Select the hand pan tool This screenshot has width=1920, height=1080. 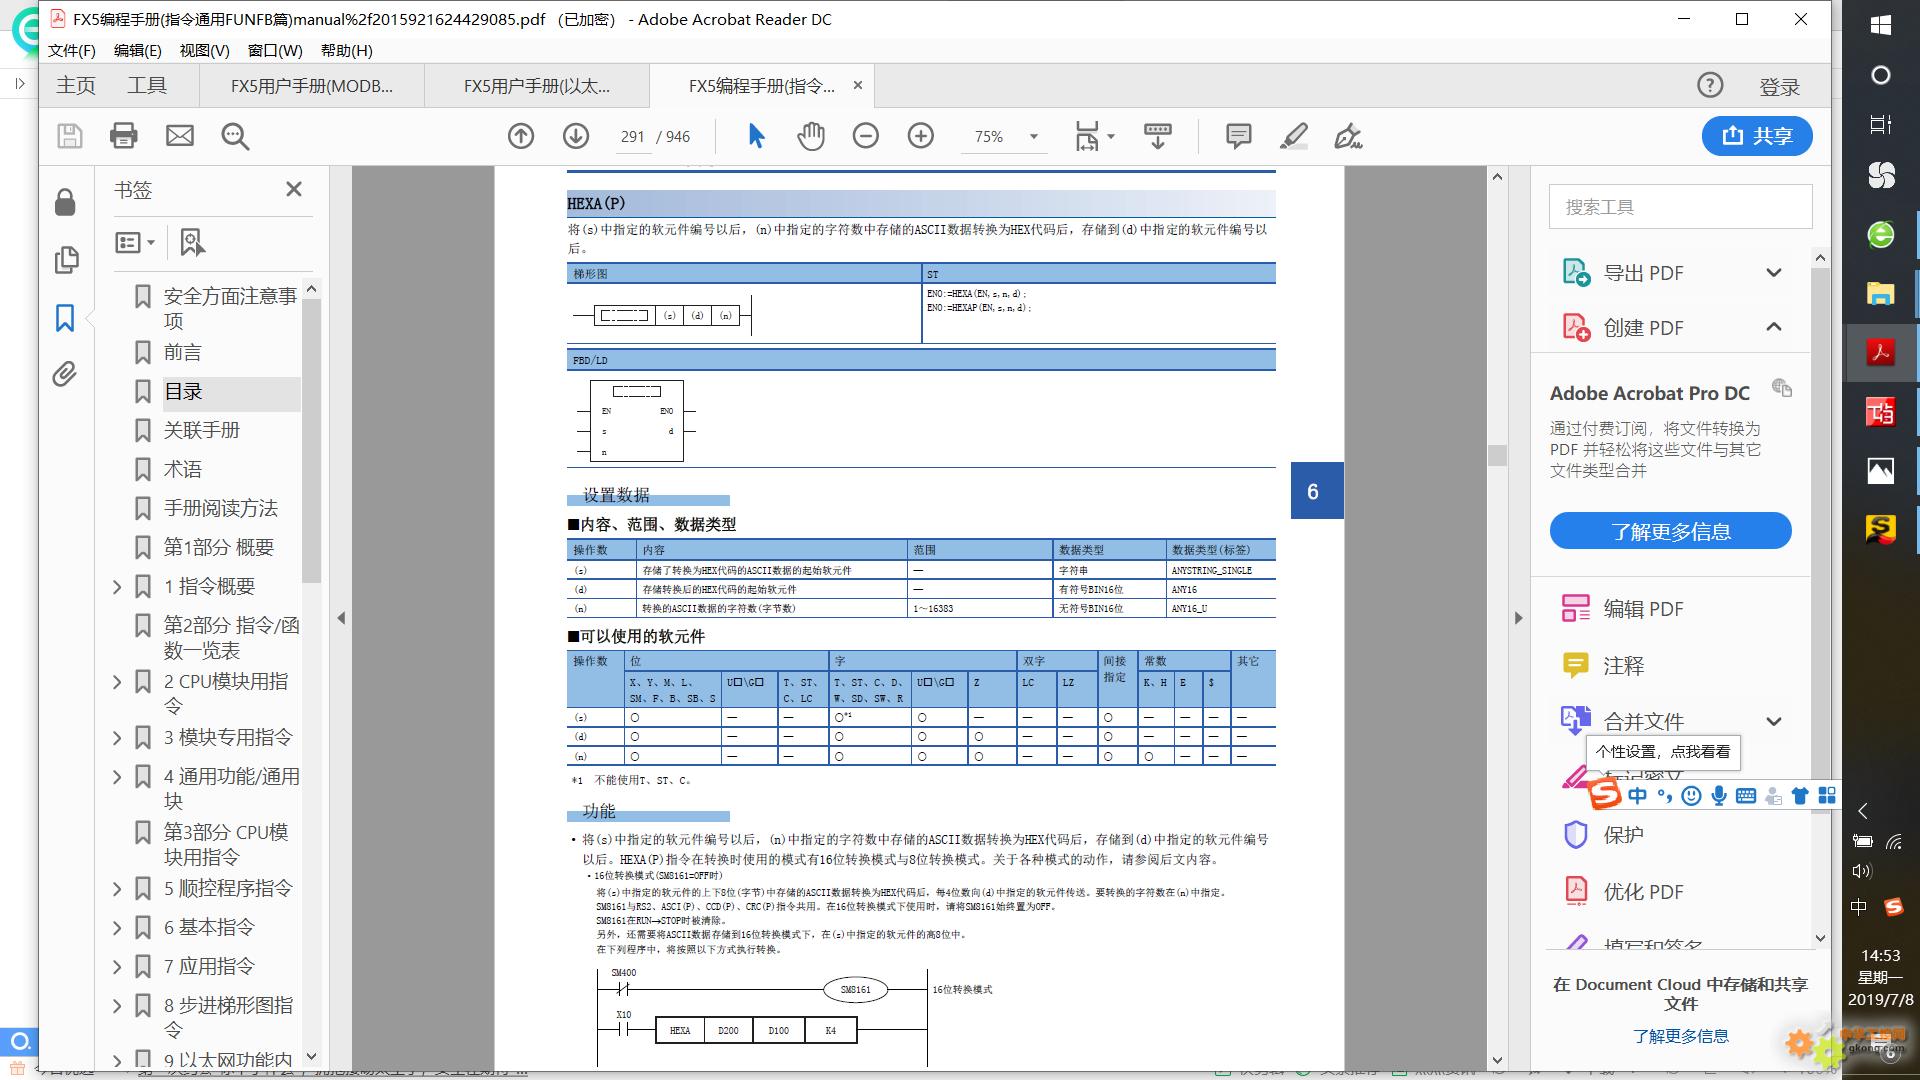(810, 136)
